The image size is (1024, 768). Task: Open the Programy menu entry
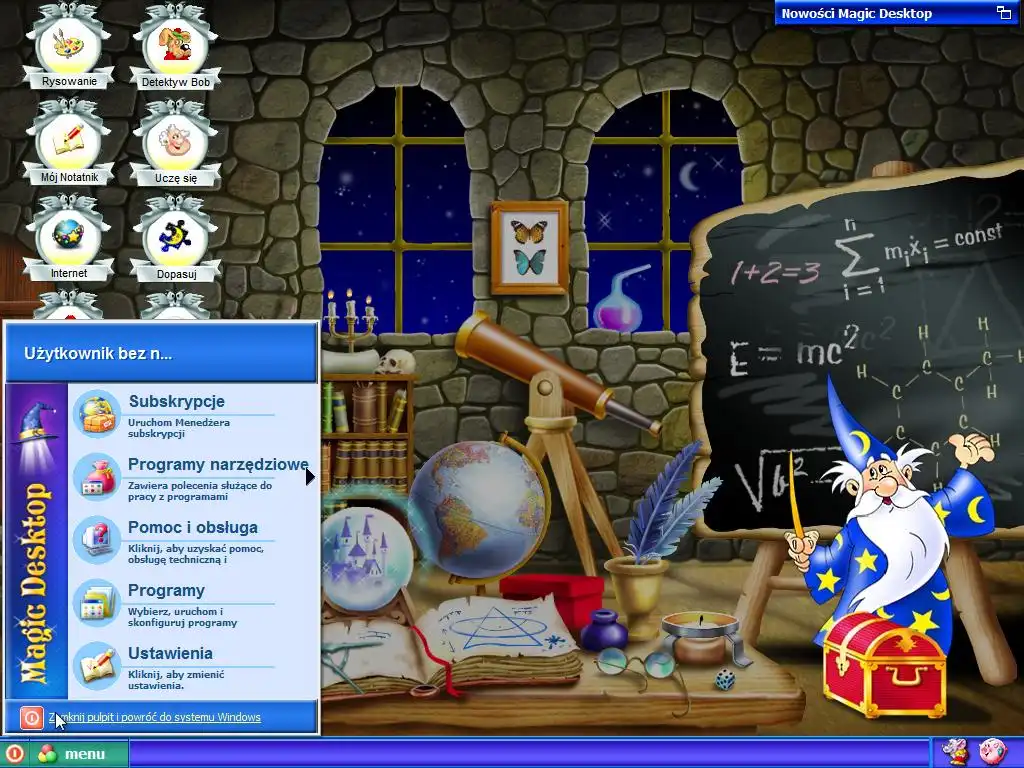[193, 603]
